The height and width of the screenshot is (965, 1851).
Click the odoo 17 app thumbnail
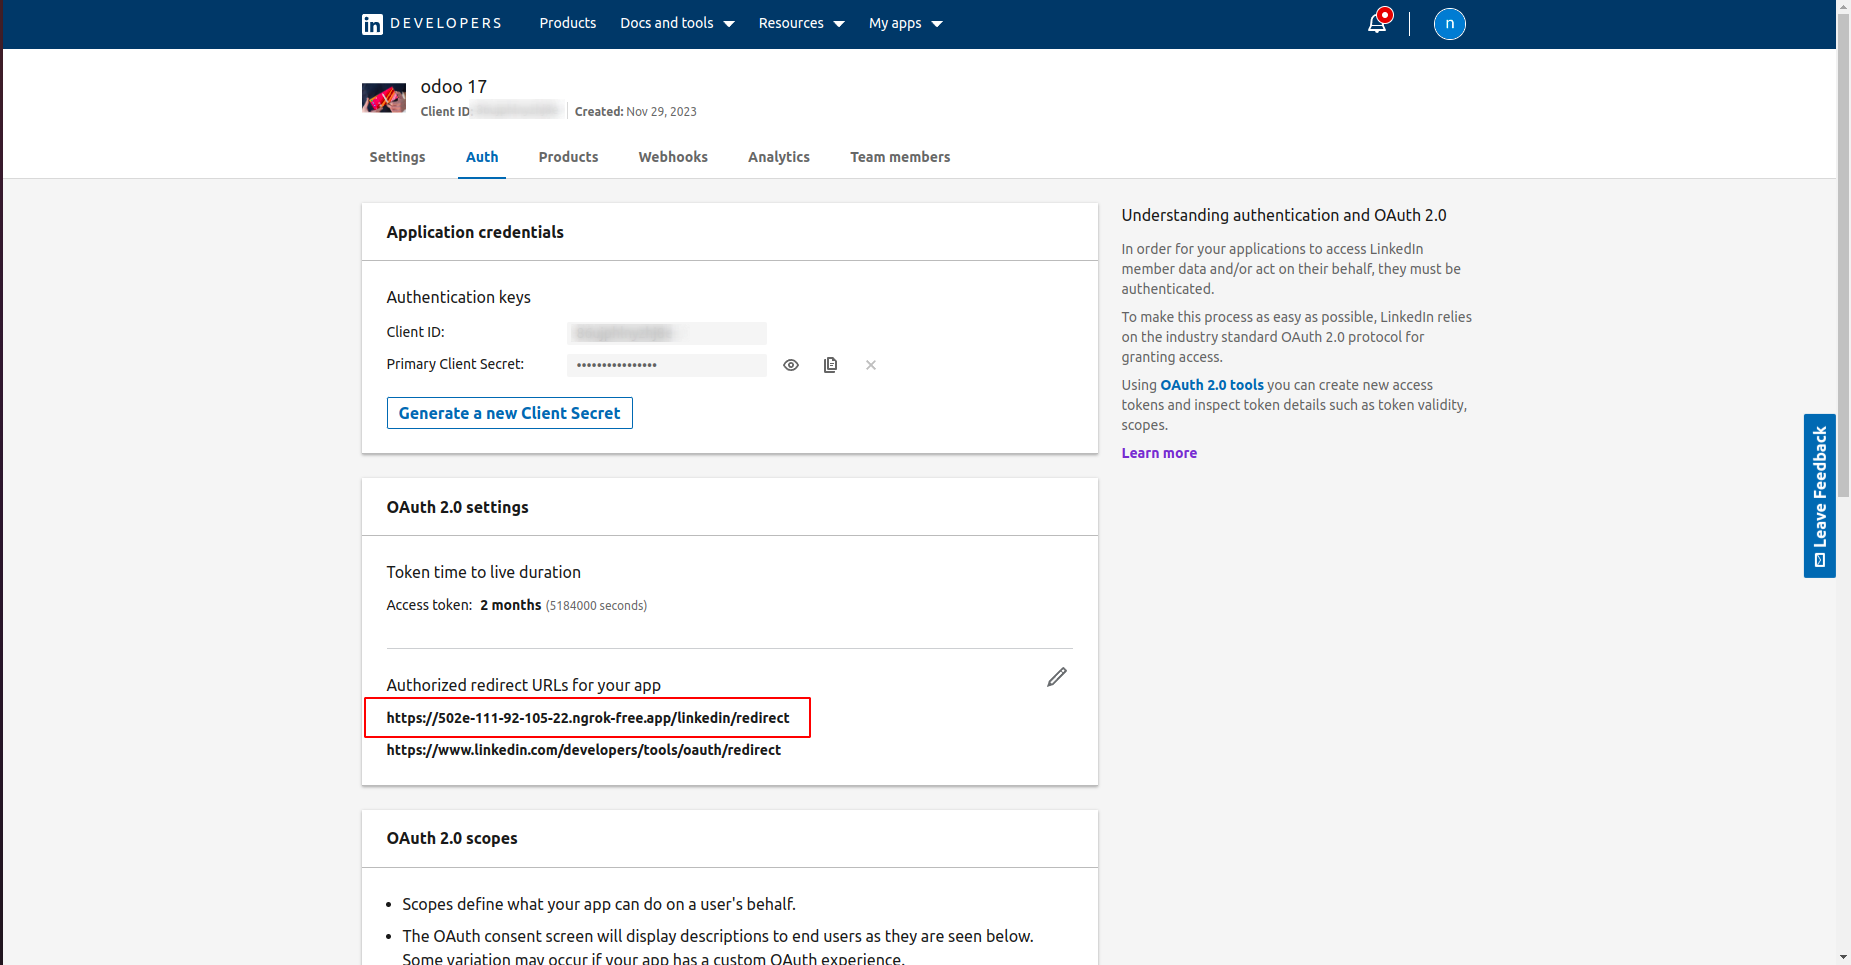384,98
